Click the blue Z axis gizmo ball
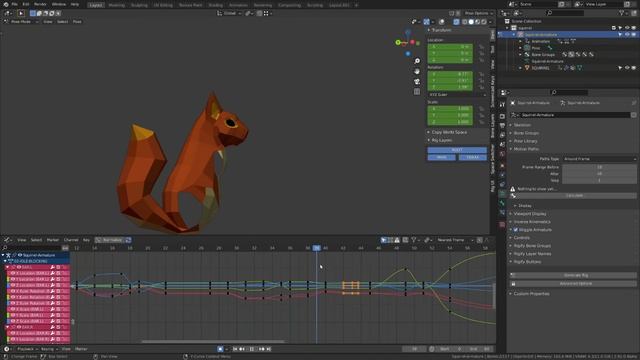Viewport: 640px width, 360px height. (408, 53)
